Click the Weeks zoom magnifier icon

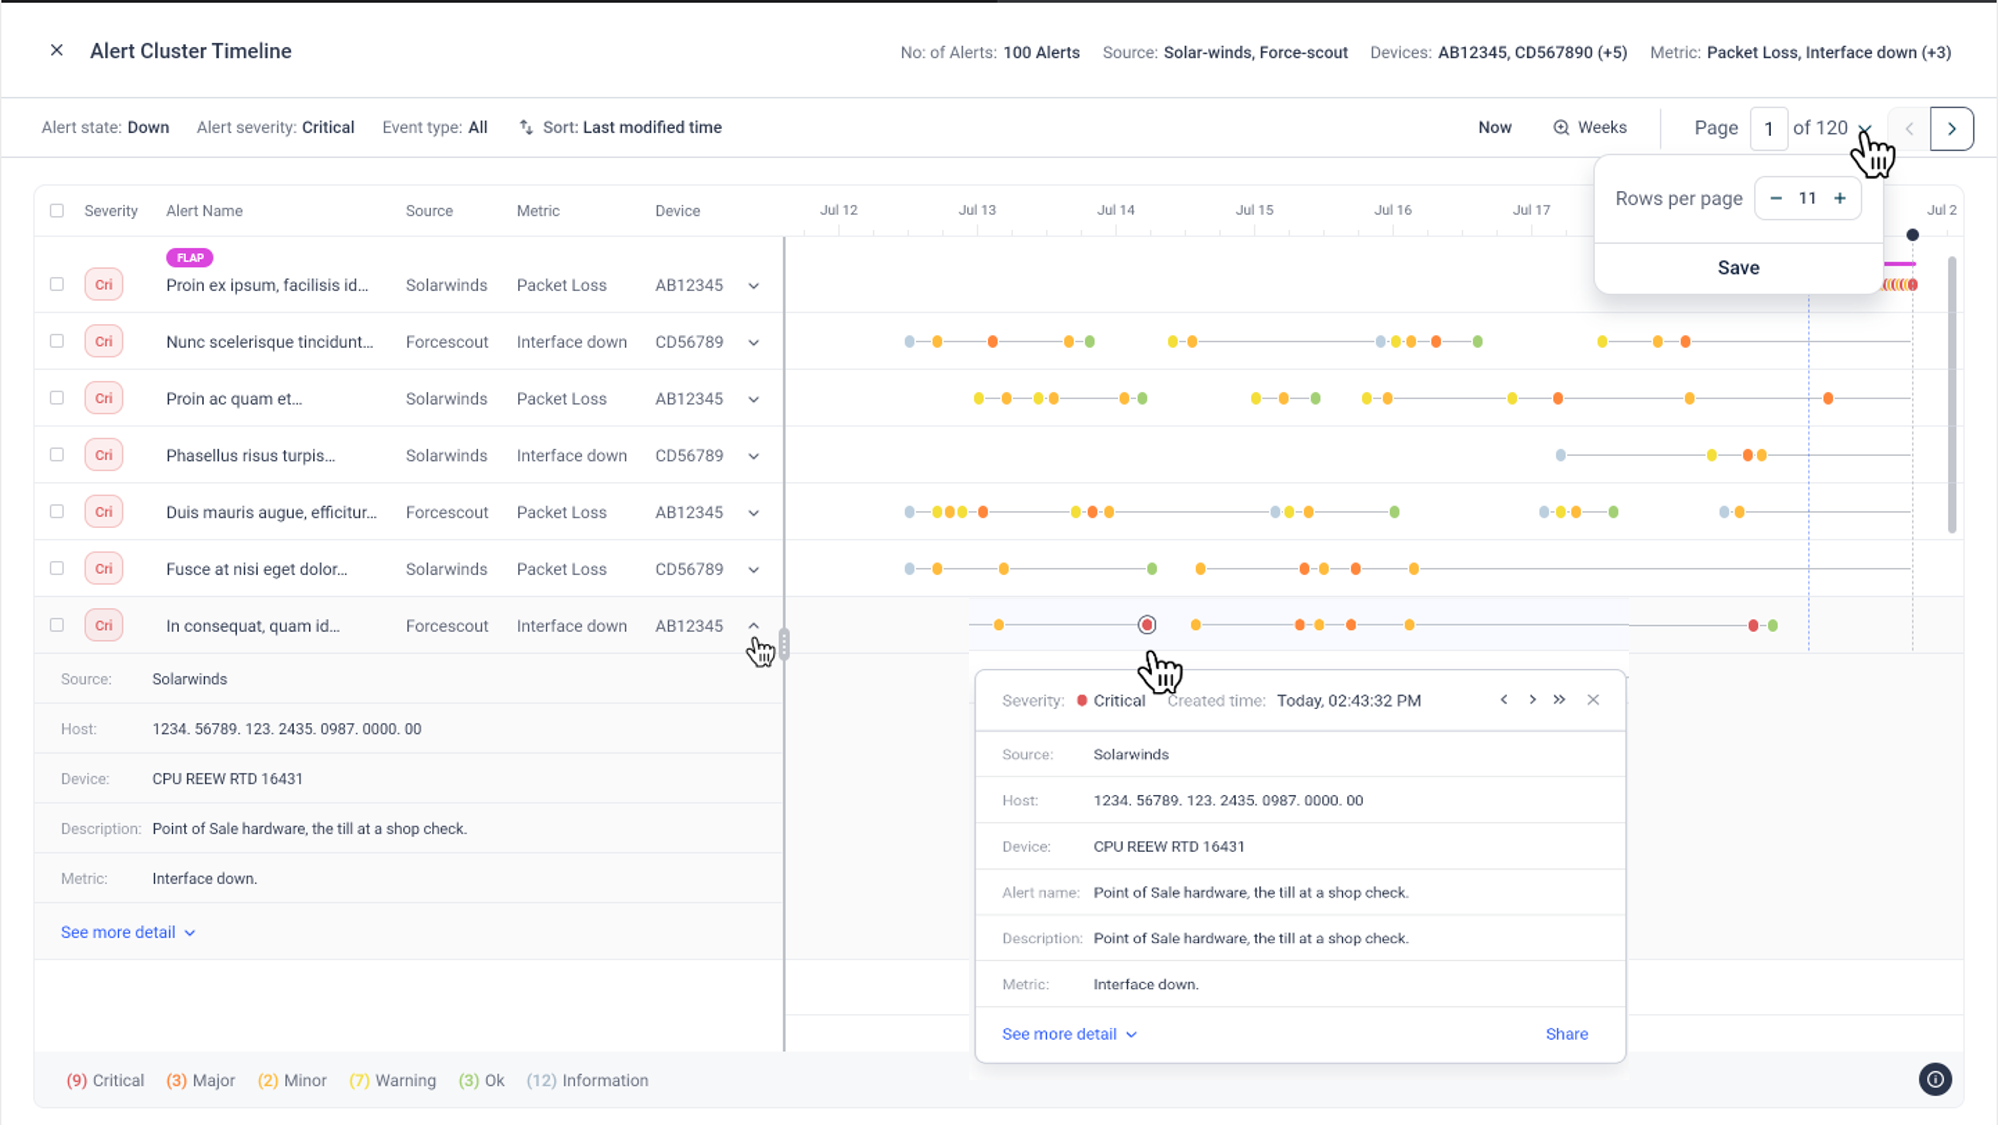point(1560,128)
